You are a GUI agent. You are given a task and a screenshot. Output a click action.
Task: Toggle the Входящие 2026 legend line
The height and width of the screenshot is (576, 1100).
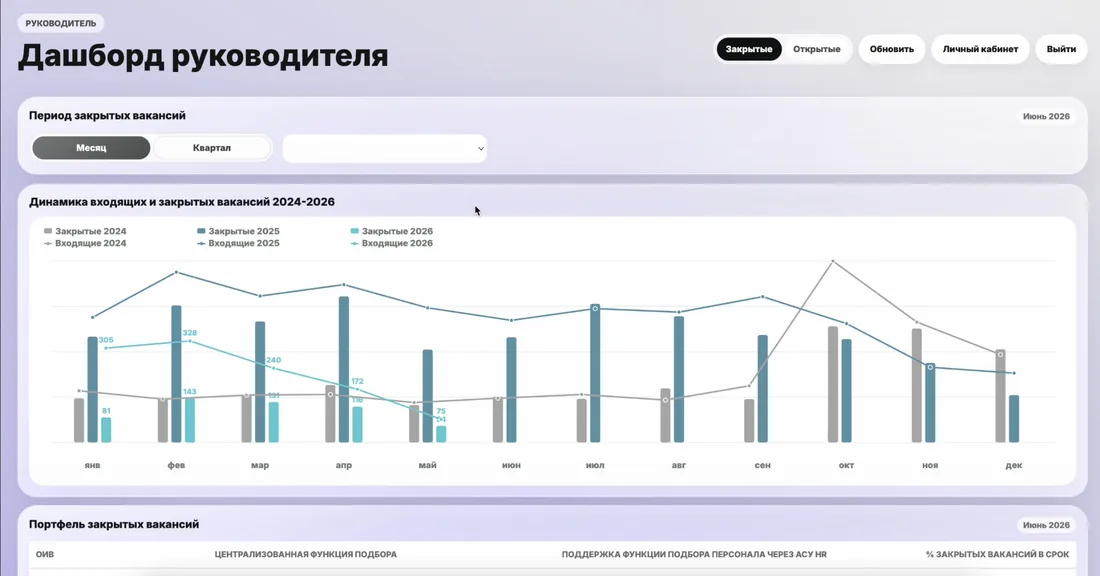[391, 243]
